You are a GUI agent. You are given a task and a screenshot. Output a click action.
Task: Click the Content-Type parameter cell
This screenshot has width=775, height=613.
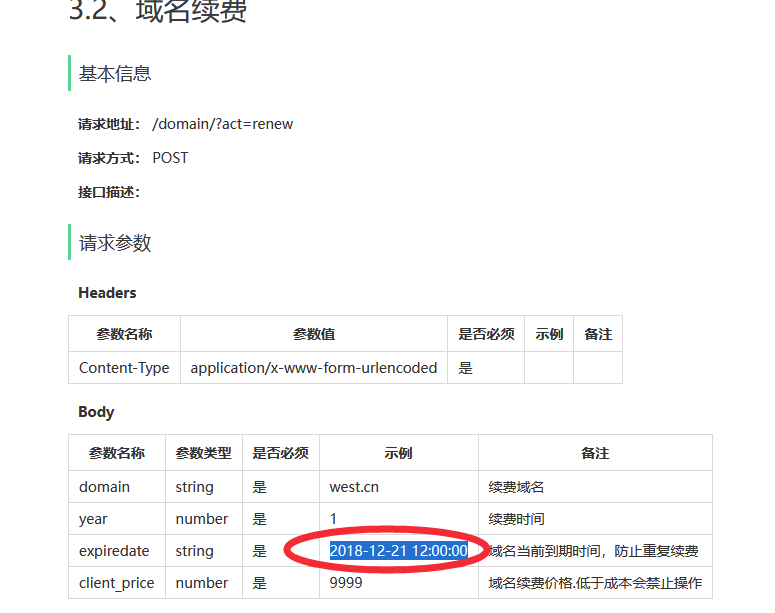pos(124,368)
